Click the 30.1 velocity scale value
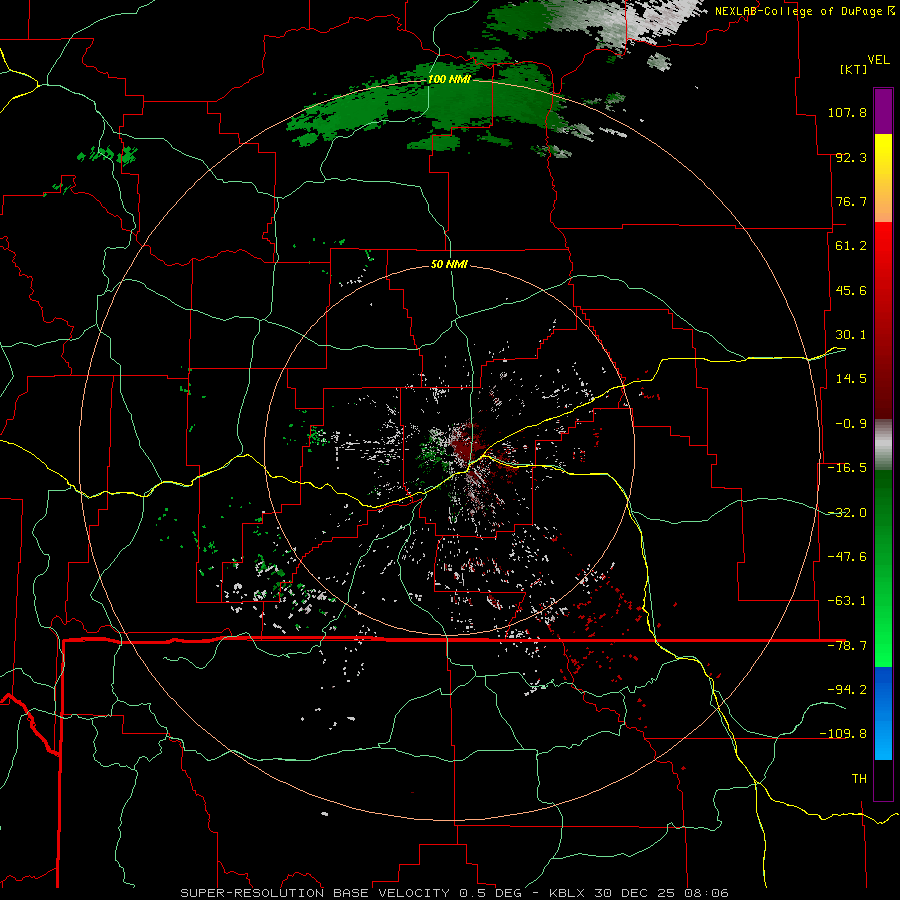Viewport: 900px width, 900px height. [x=851, y=335]
